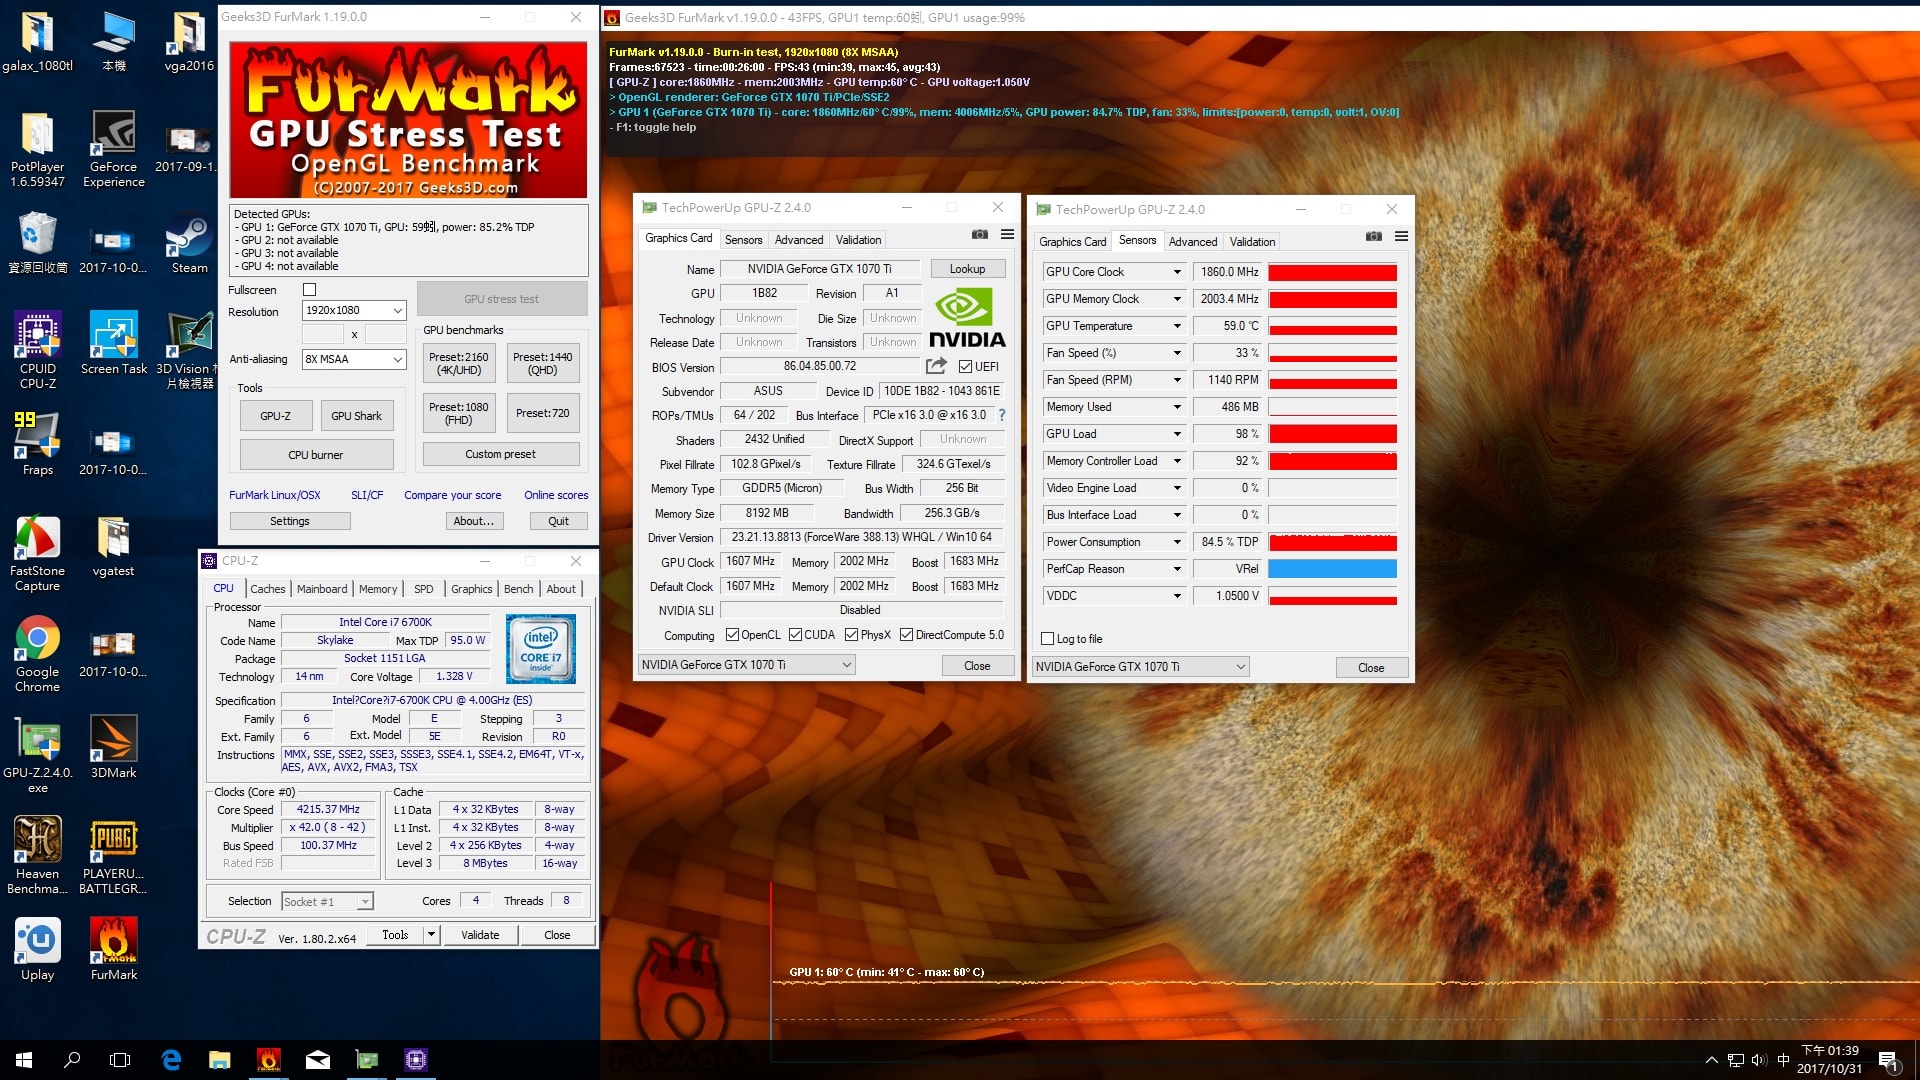The height and width of the screenshot is (1080, 1920).
Task: Open the Steam desktop icon
Action: pyautogui.click(x=189, y=243)
